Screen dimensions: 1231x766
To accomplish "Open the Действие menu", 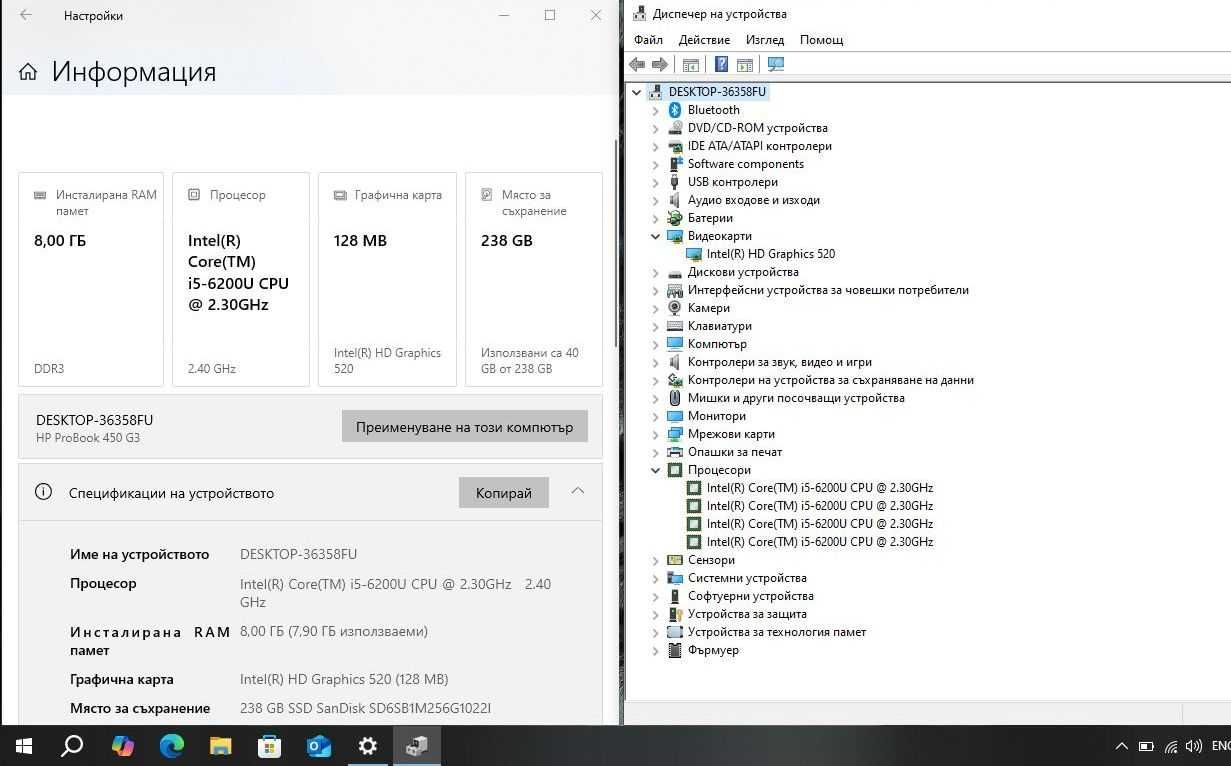I will pyautogui.click(x=704, y=40).
